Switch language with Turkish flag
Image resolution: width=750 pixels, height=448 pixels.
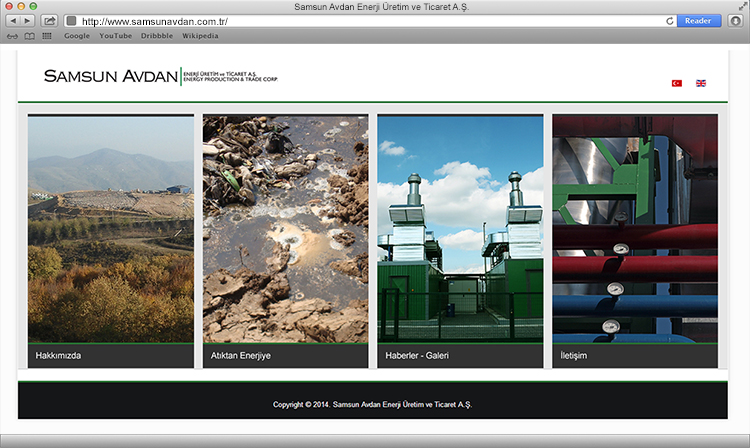pyautogui.click(x=677, y=83)
